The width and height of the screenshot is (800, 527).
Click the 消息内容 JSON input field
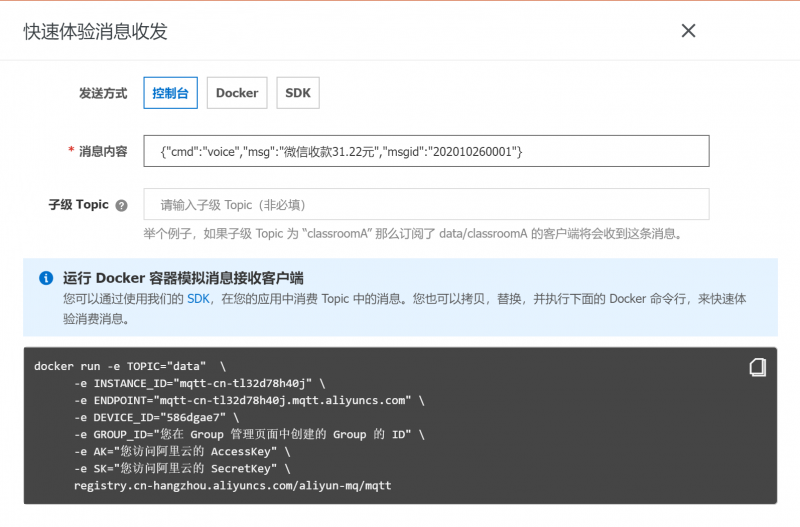[x=426, y=151]
